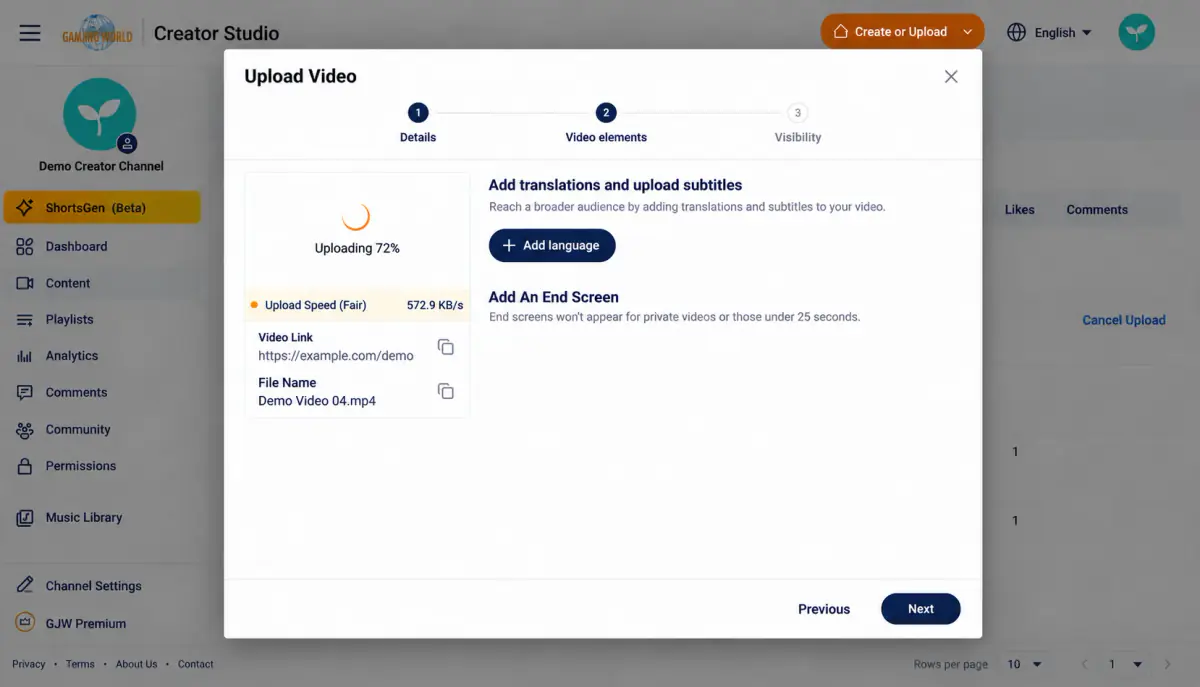Click the Comments column header

[x=1097, y=210]
